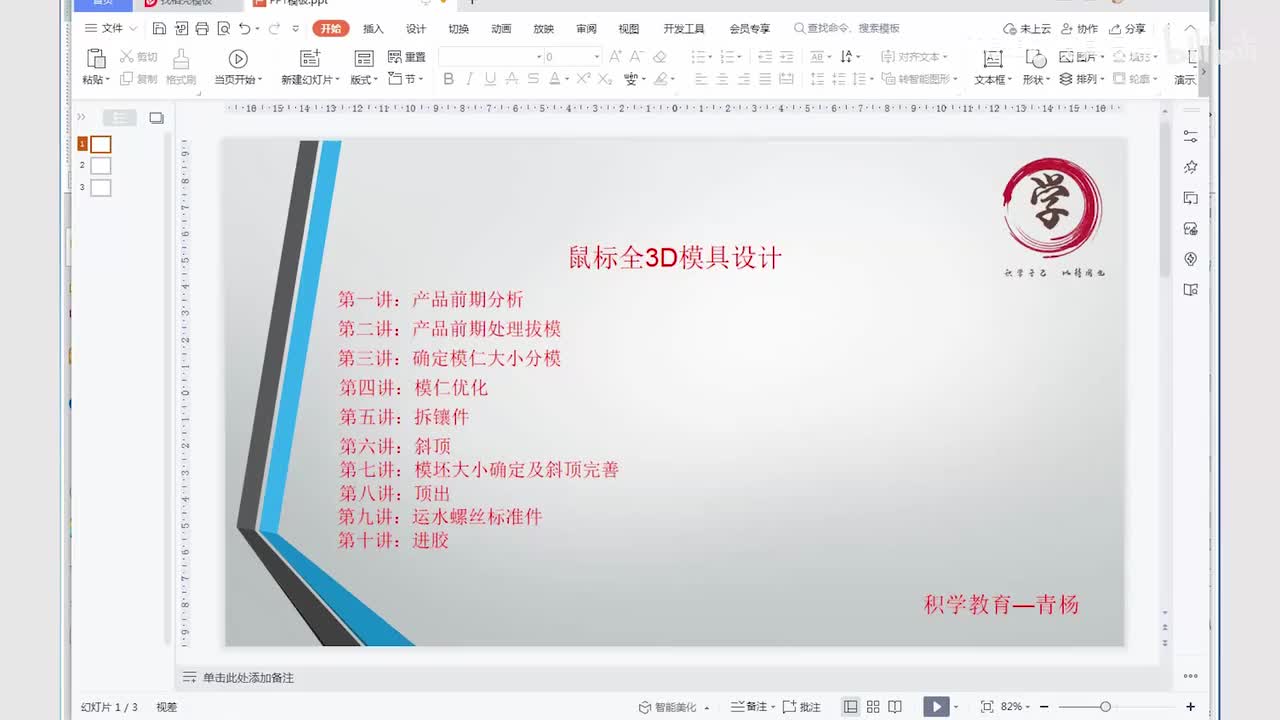Toggle normal view in status bar
Viewport: 1280px width, 720px height.
click(850, 706)
